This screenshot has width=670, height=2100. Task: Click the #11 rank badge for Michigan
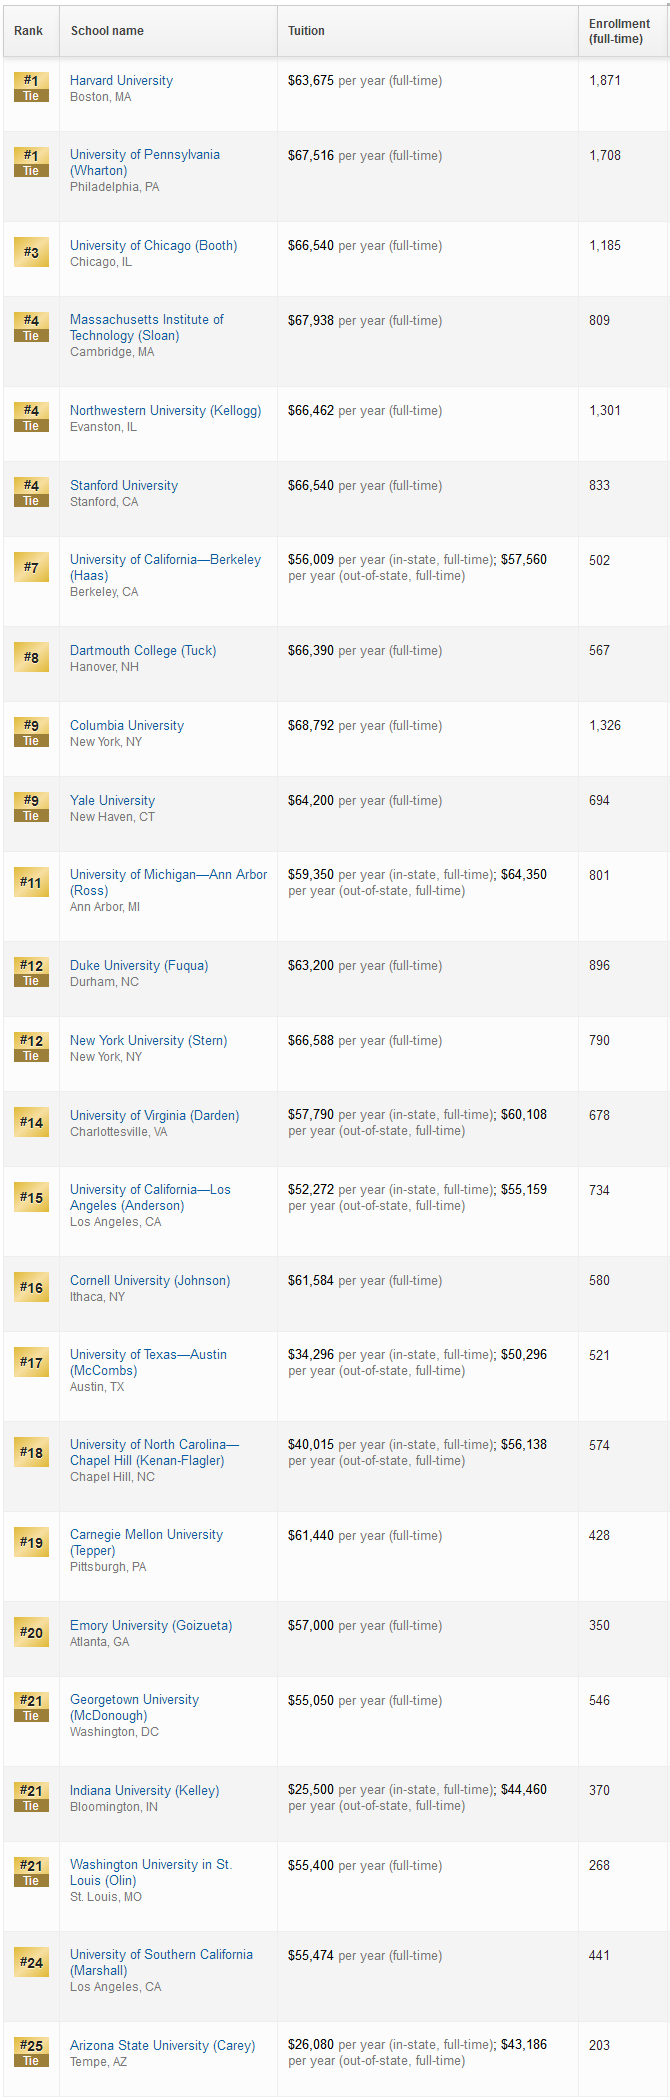point(31,882)
